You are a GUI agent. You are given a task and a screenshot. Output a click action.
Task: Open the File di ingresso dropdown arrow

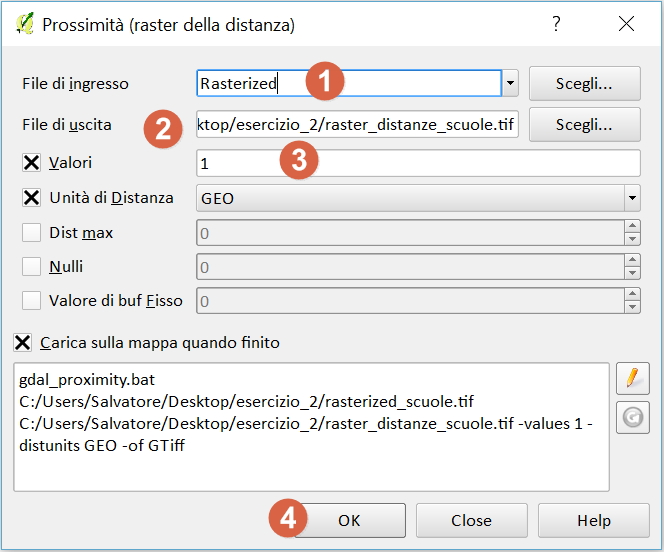point(510,83)
